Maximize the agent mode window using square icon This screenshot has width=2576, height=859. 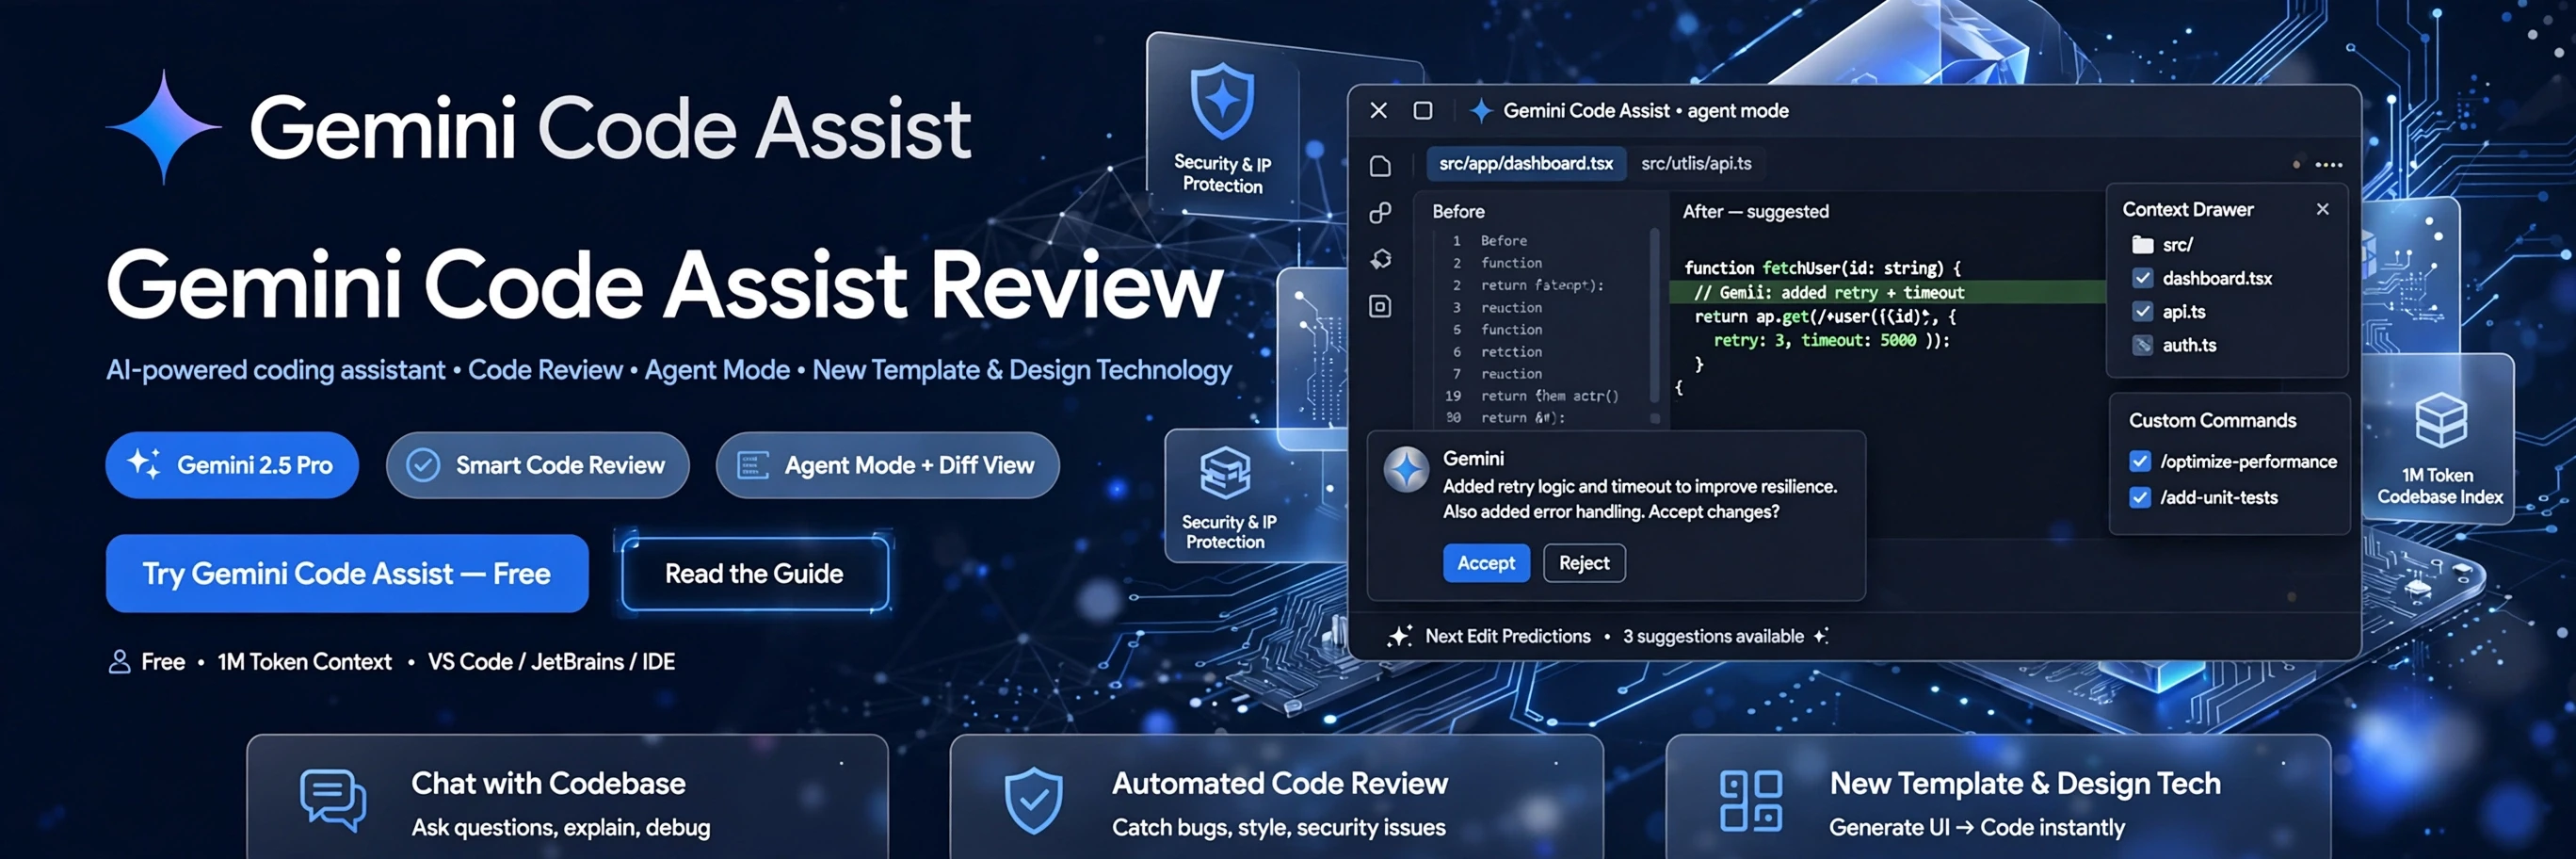click(1422, 110)
